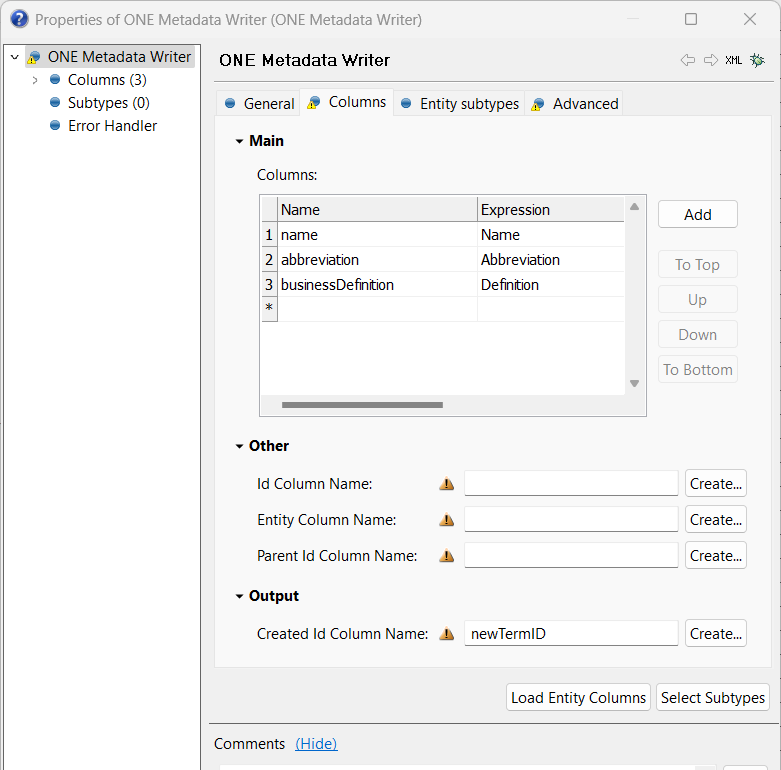Click the columns table horizontal scrollbar
781x770 pixels.
[362, 405]
